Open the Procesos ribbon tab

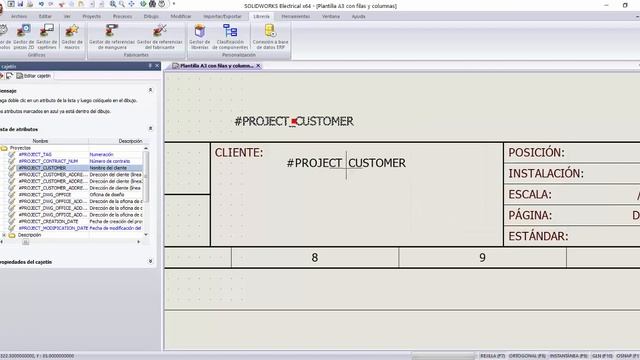(122, 16)
